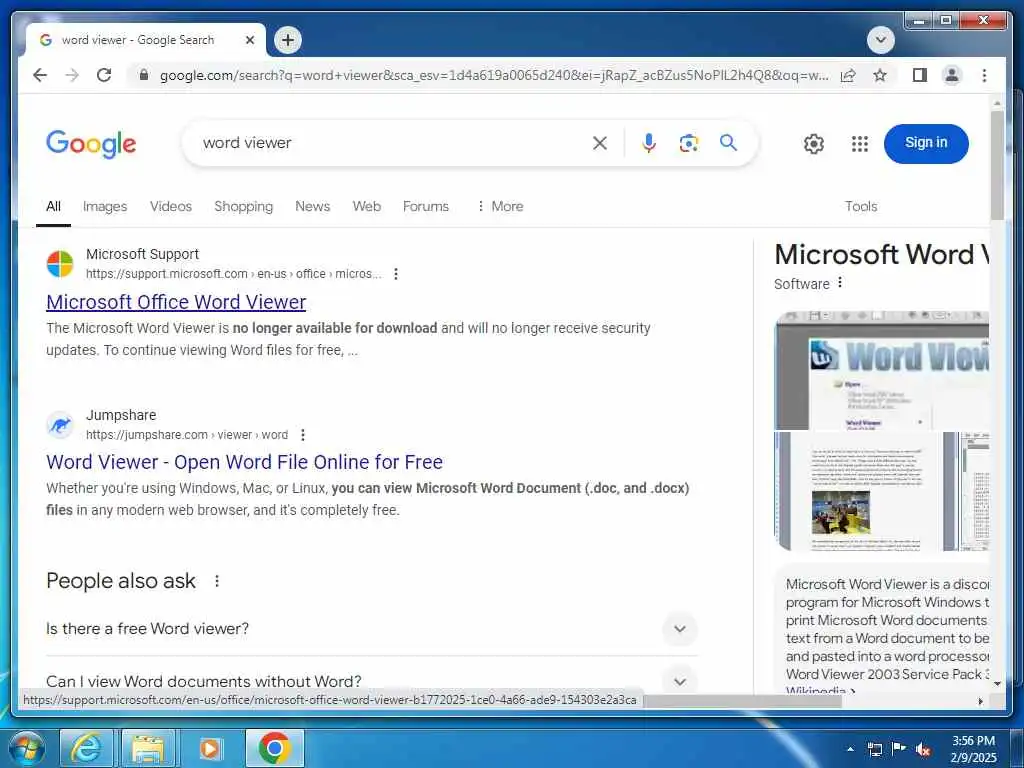Open options for Microsoft Support result
This screenshot has width=1024, height=768.
pyautogui.click(x=396, y=274)
